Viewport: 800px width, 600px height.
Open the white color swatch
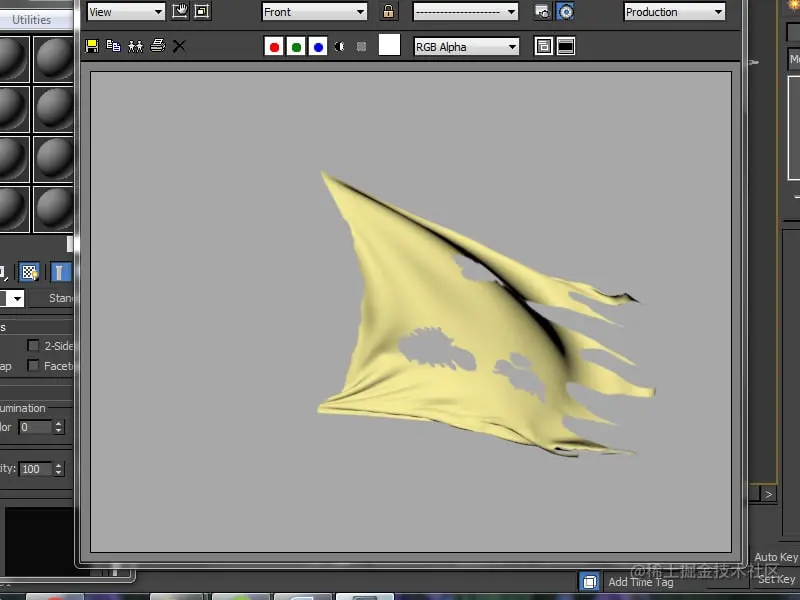point(389,45)
